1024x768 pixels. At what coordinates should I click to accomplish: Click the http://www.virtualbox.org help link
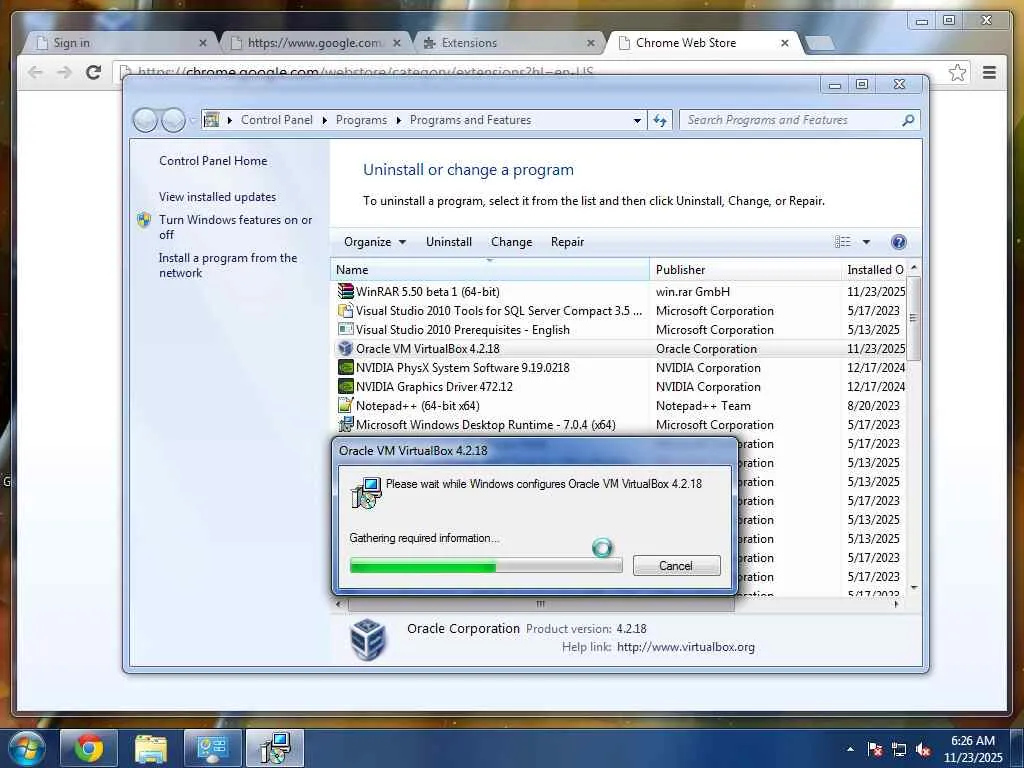[x=686, y=647]
